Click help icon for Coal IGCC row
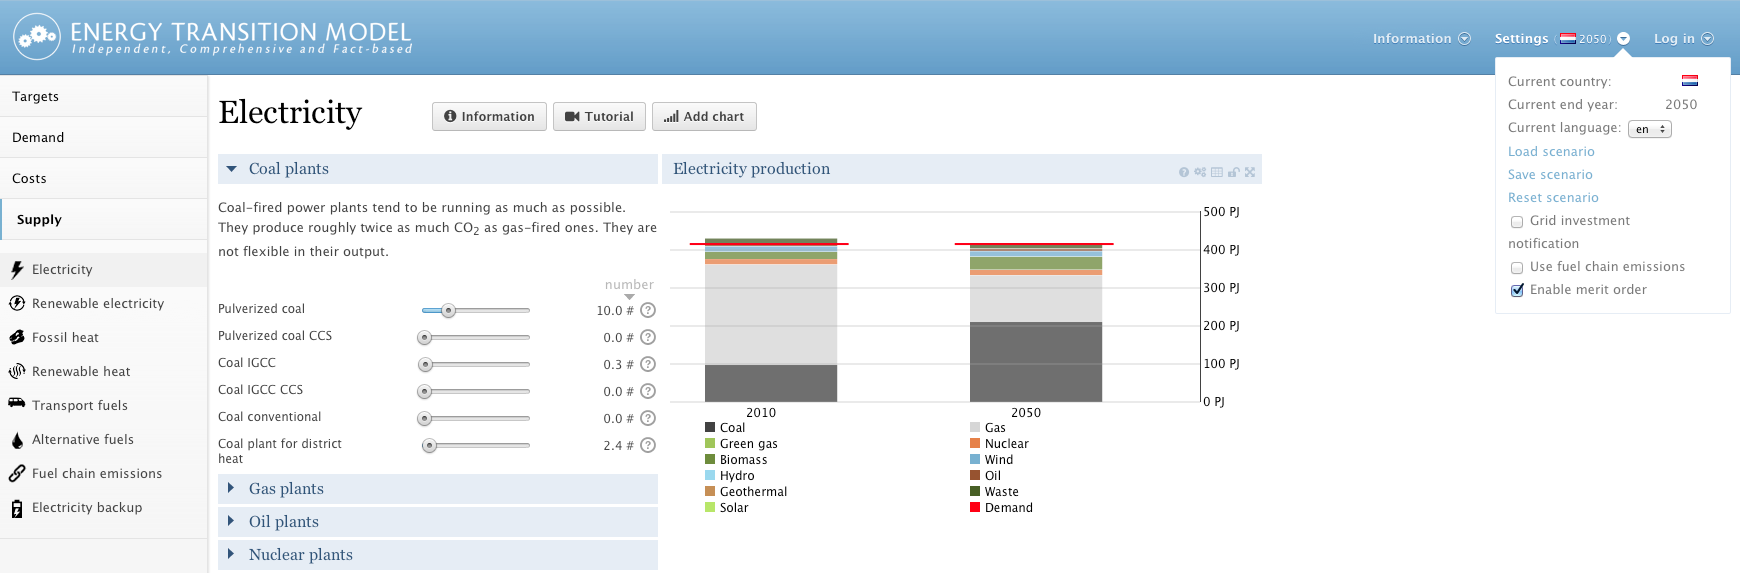1740x573 pixels. point(648,364)
